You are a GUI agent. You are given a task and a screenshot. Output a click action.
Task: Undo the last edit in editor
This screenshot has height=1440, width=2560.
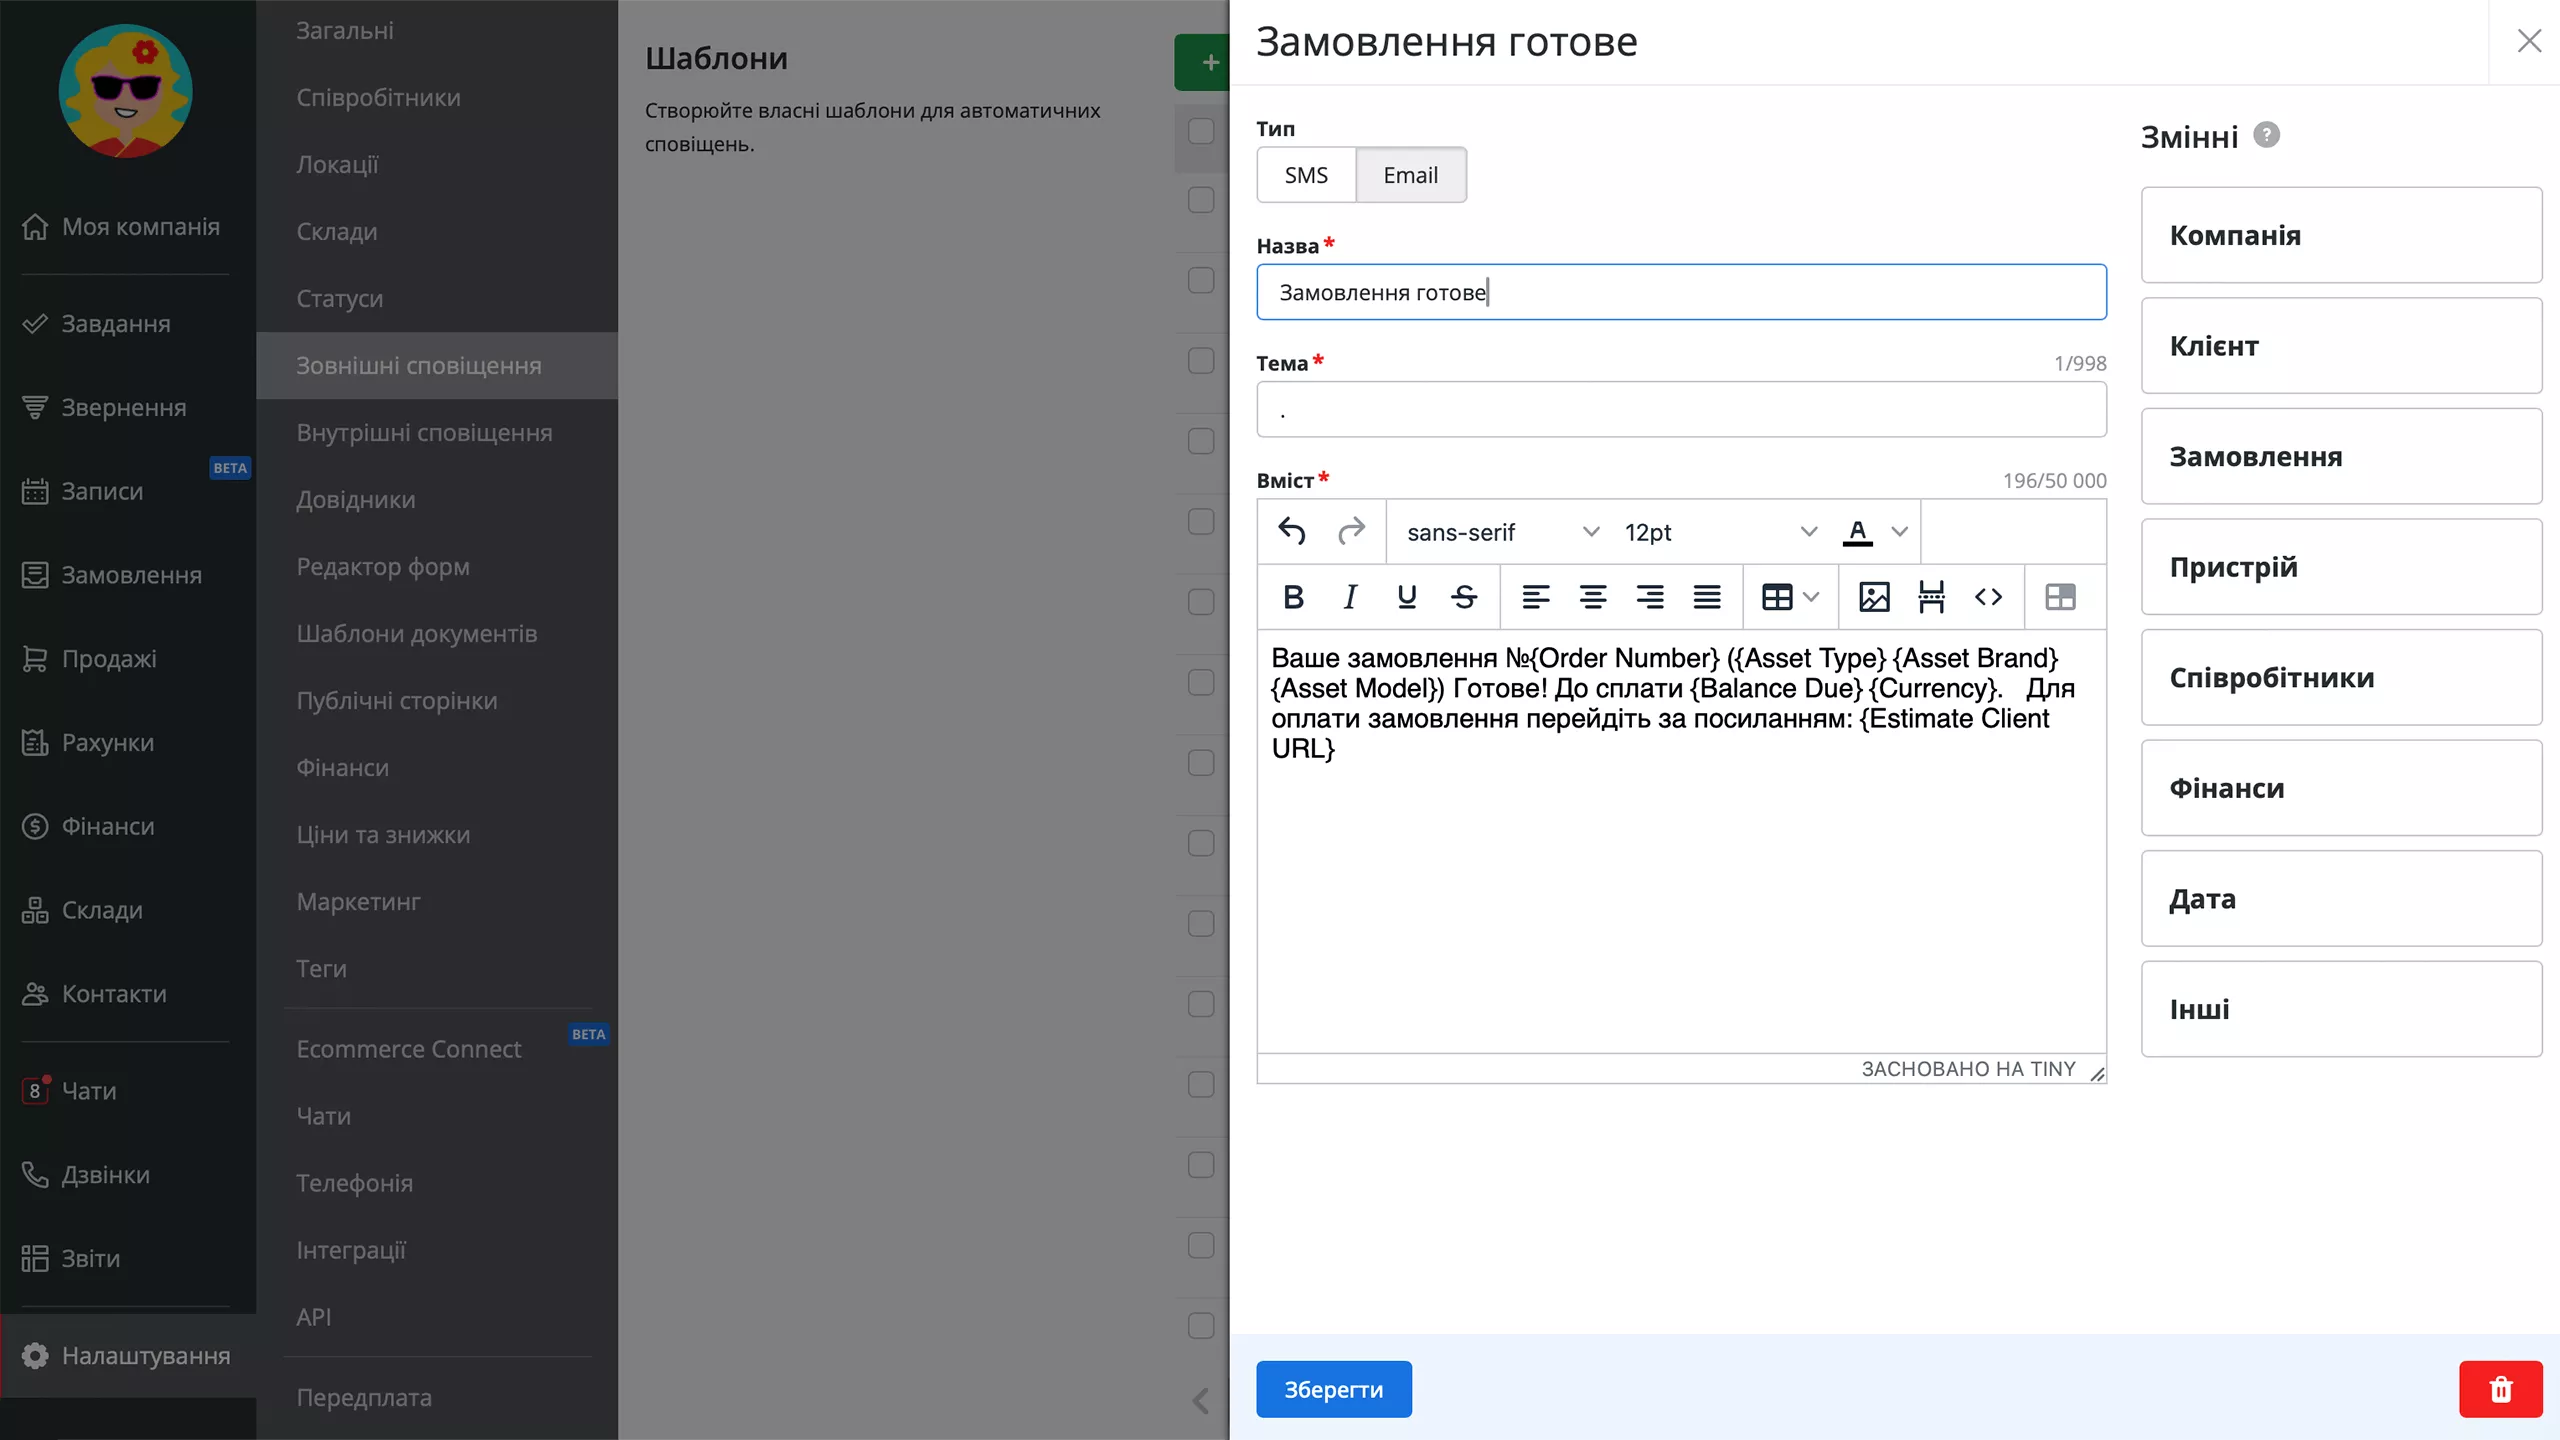point(1292,531)
